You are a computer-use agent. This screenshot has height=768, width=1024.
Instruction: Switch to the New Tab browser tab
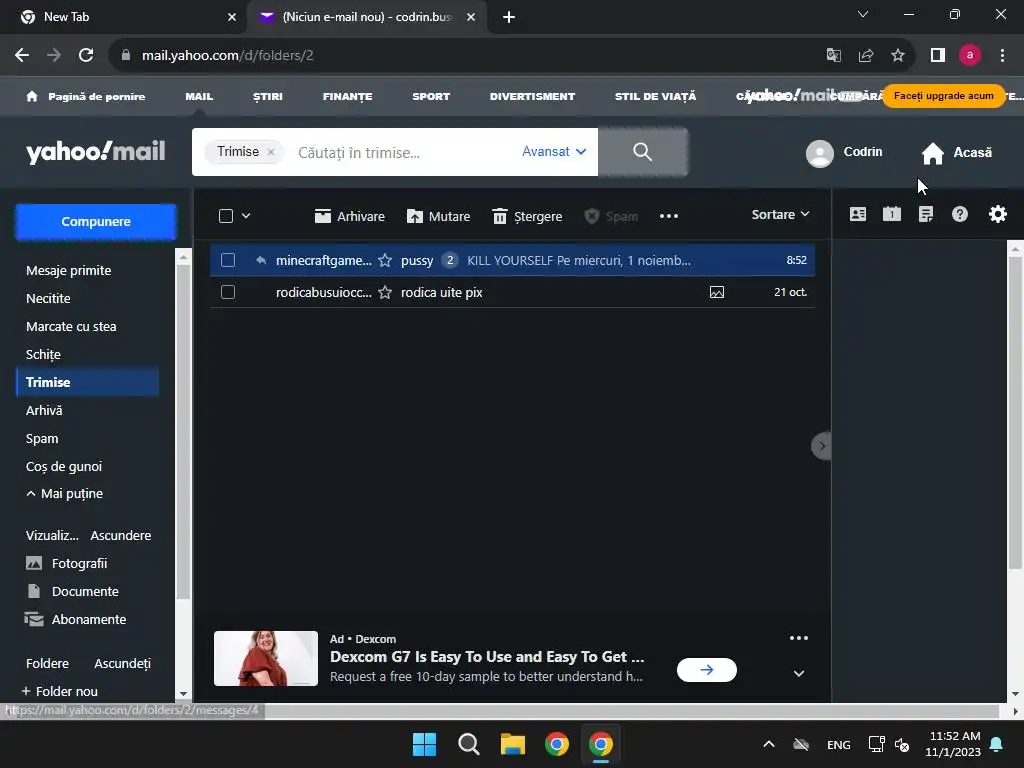(124, 17)
